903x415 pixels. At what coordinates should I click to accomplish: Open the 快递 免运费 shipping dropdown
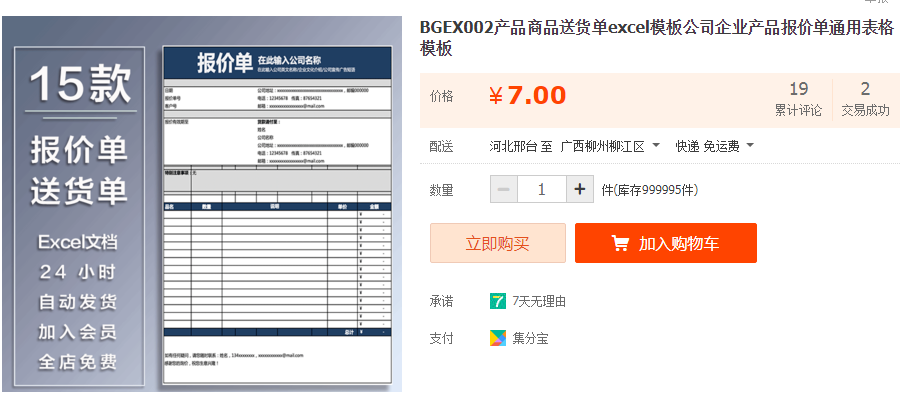point(714,146)
